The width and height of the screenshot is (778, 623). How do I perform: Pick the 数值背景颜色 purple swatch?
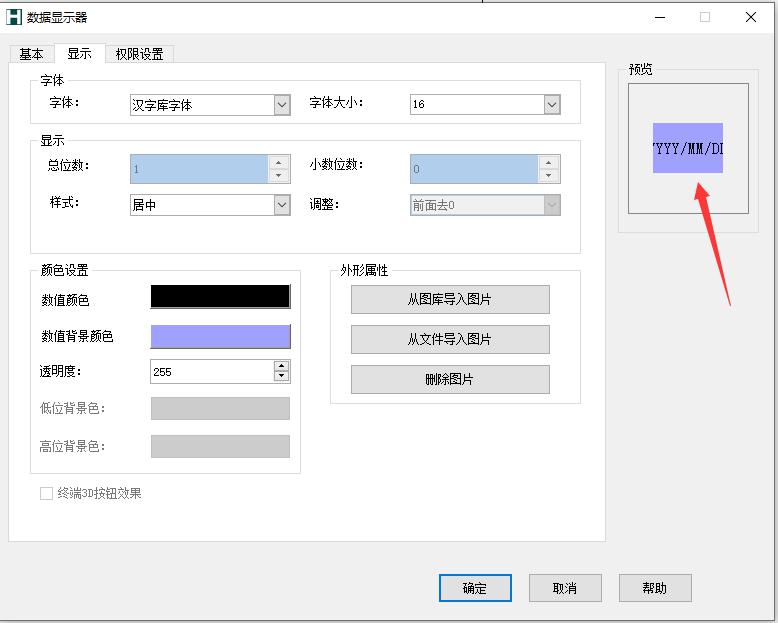[220, 336]
